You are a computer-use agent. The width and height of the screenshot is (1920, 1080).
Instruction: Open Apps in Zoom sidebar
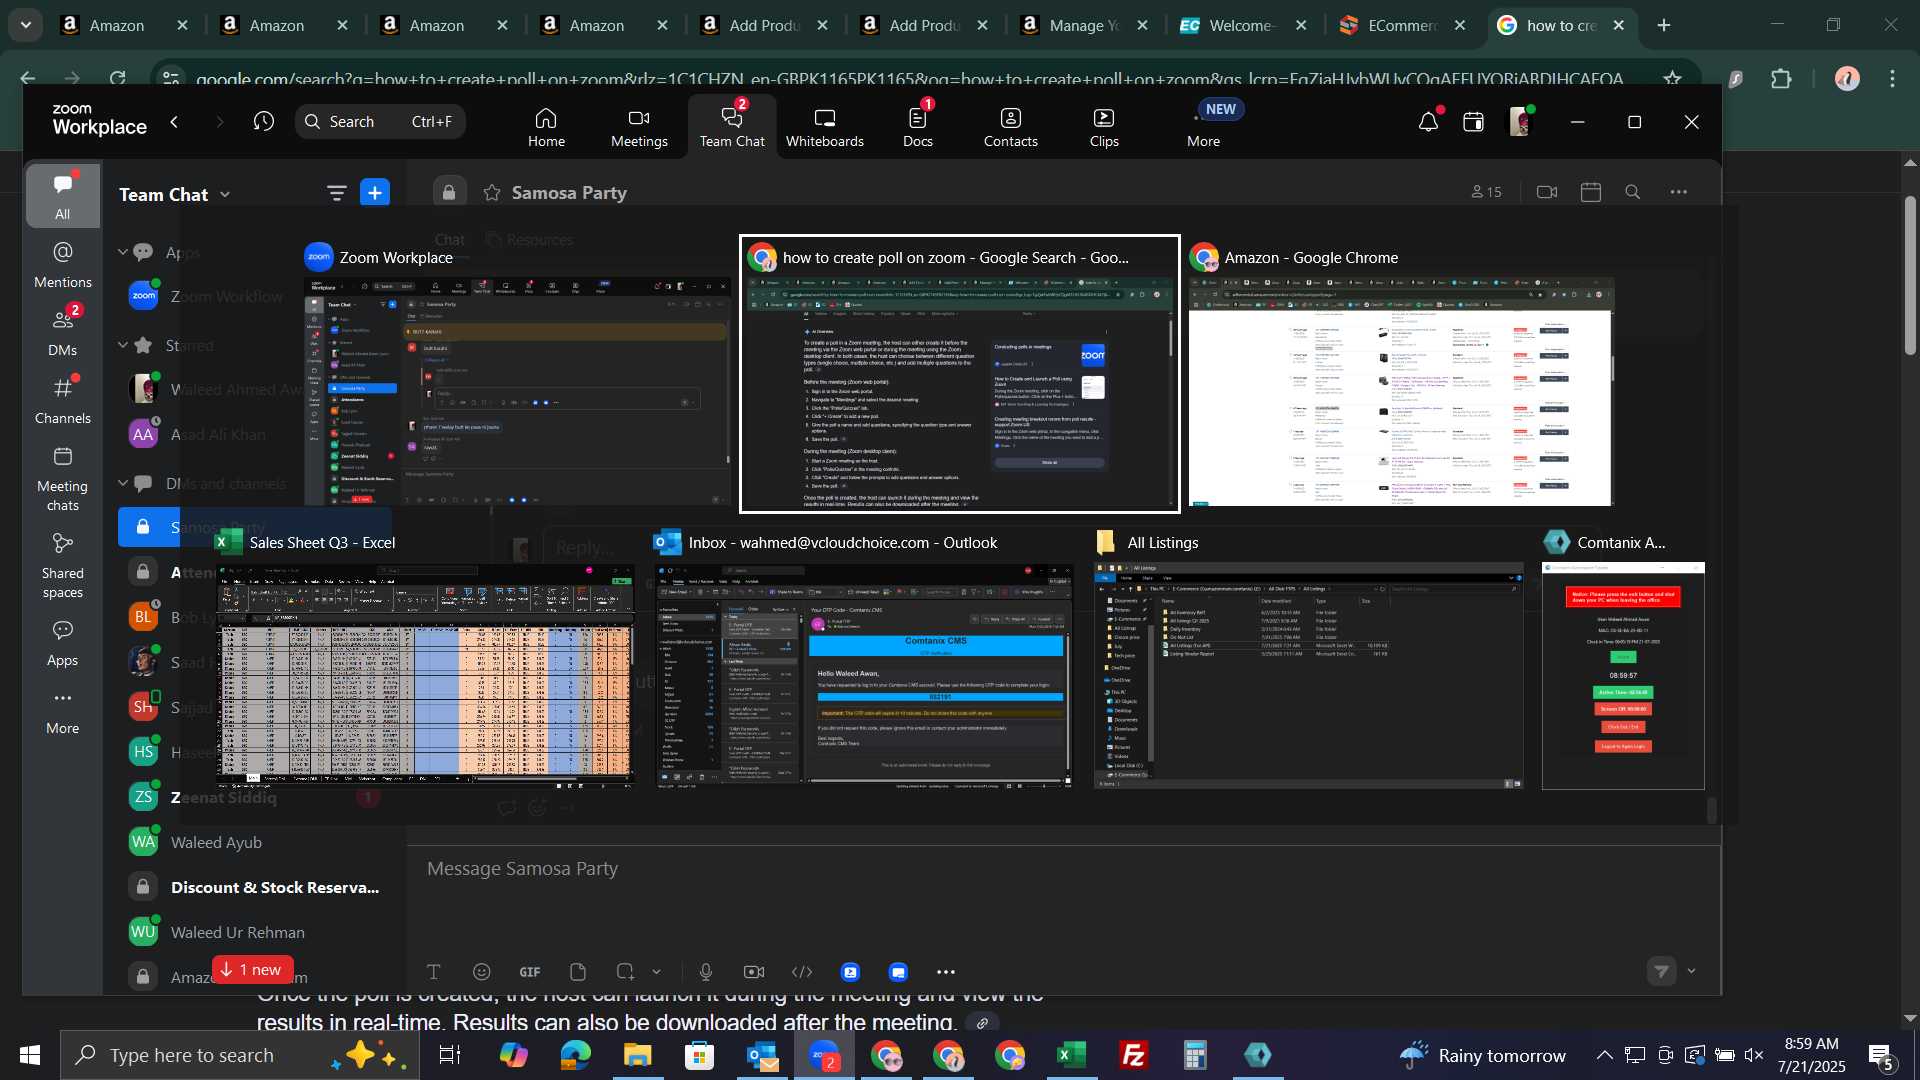pos(63,643)
